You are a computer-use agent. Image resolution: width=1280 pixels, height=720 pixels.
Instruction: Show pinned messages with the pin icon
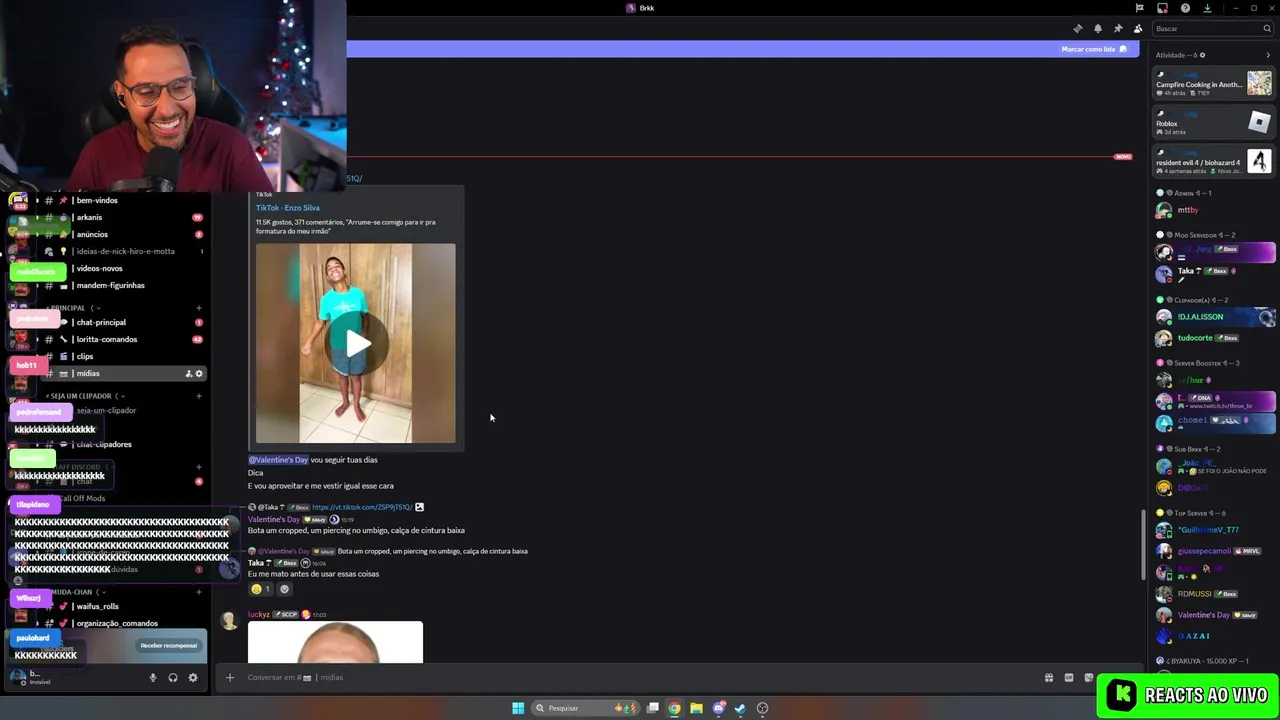[x=1117, y=28]
